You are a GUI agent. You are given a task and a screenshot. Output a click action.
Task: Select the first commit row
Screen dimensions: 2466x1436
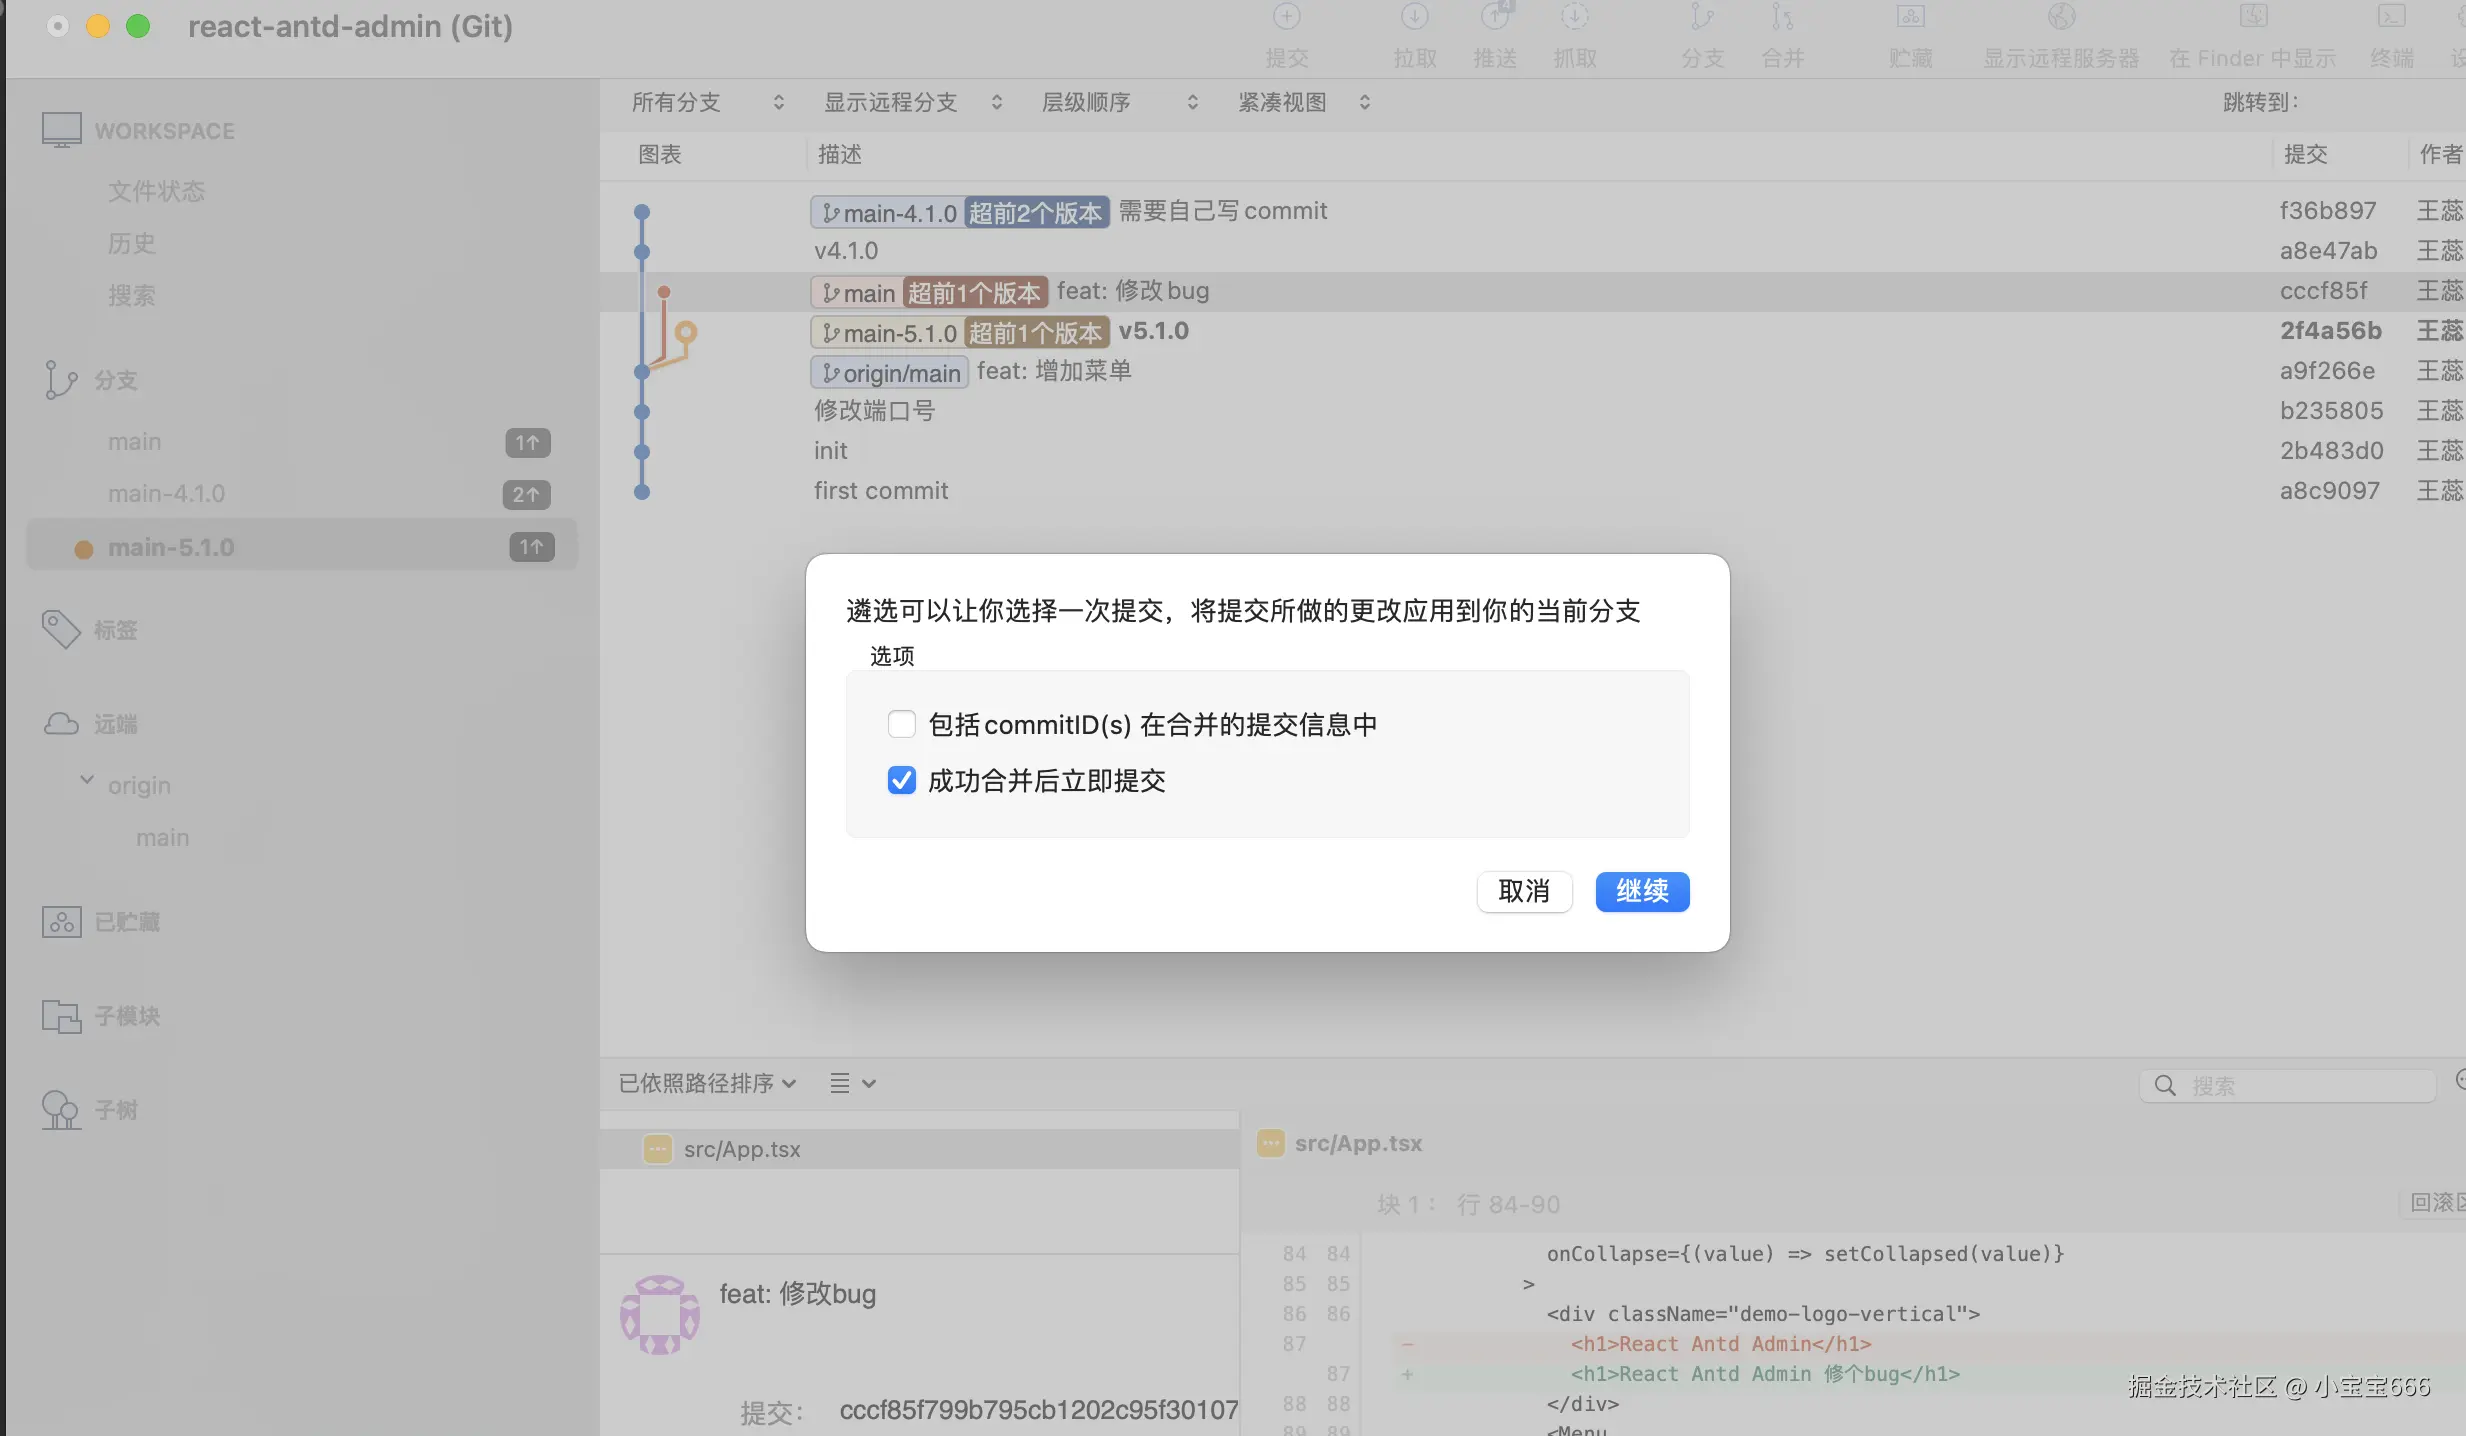click(1532, 491)
